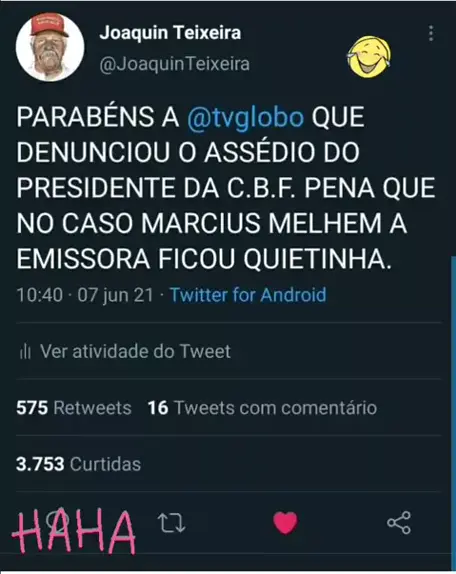View the 16 Tweets com comentário
This screenshot has height=574, width=456.
(x=262, y=408)
